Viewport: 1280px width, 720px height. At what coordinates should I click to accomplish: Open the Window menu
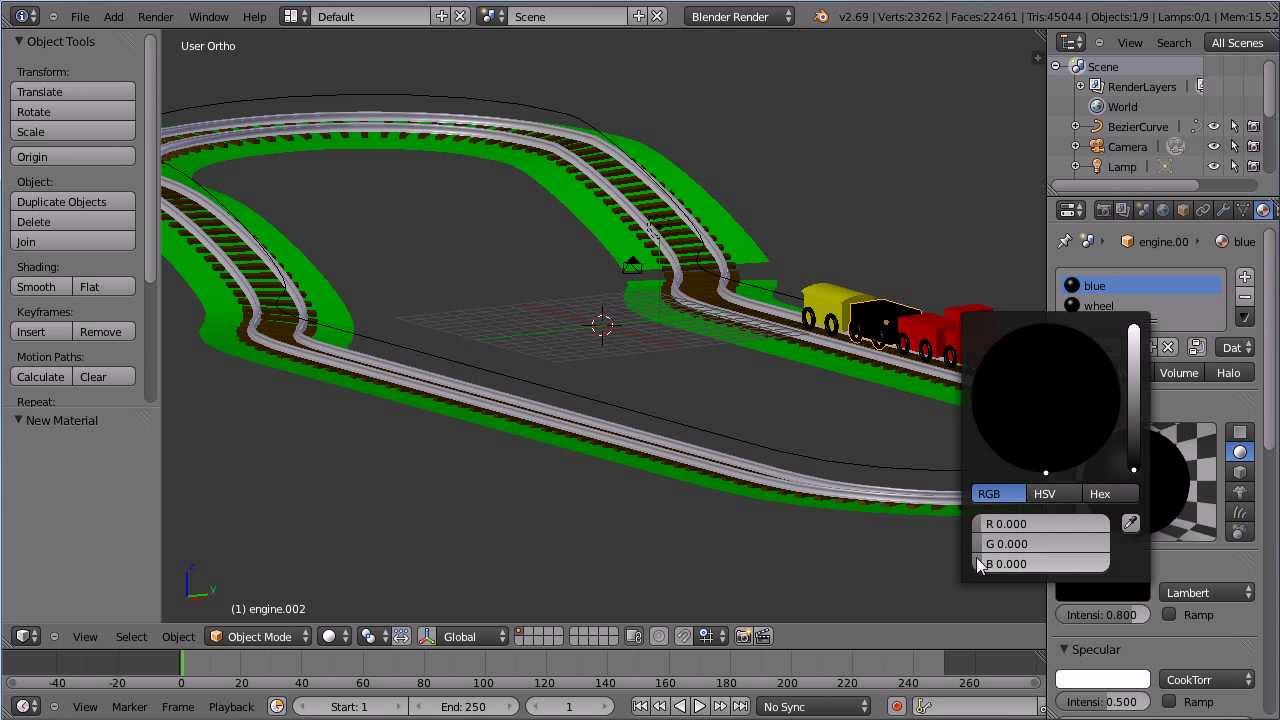coord(208,16)
